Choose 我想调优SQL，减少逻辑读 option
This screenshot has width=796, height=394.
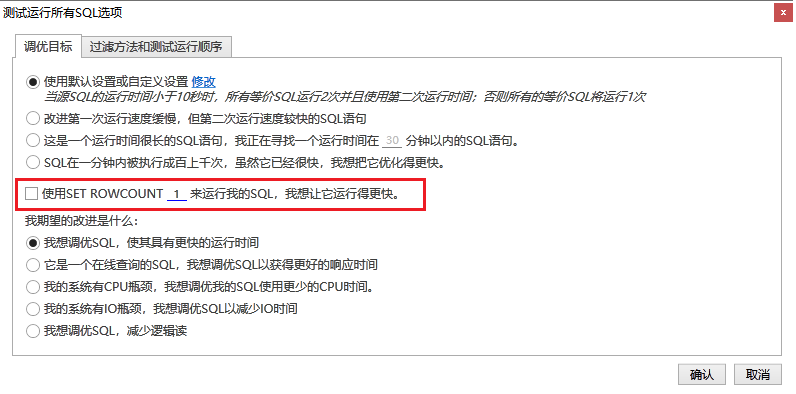[33, 331]
